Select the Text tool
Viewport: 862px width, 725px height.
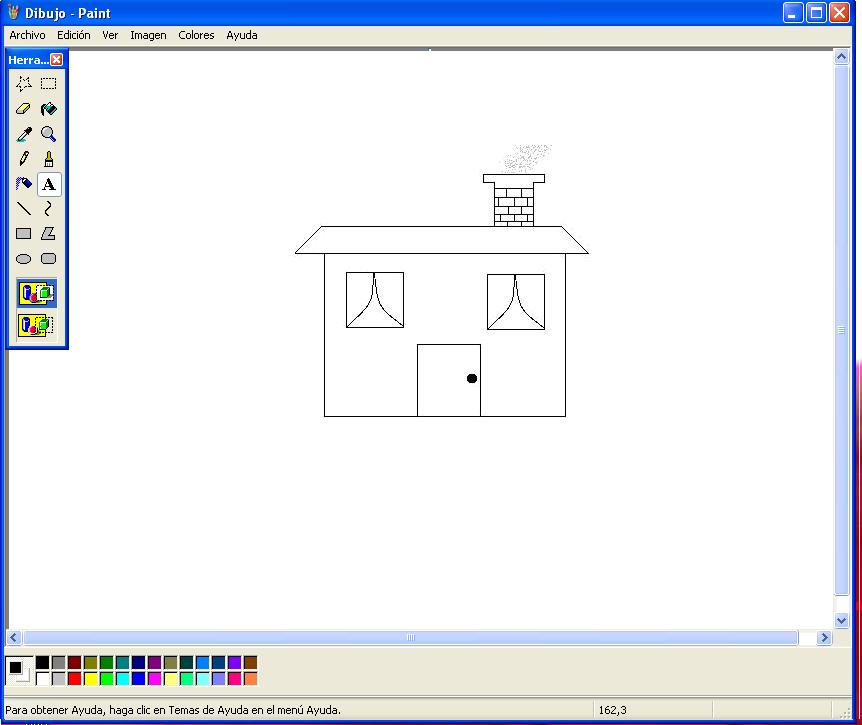[48, 184]
